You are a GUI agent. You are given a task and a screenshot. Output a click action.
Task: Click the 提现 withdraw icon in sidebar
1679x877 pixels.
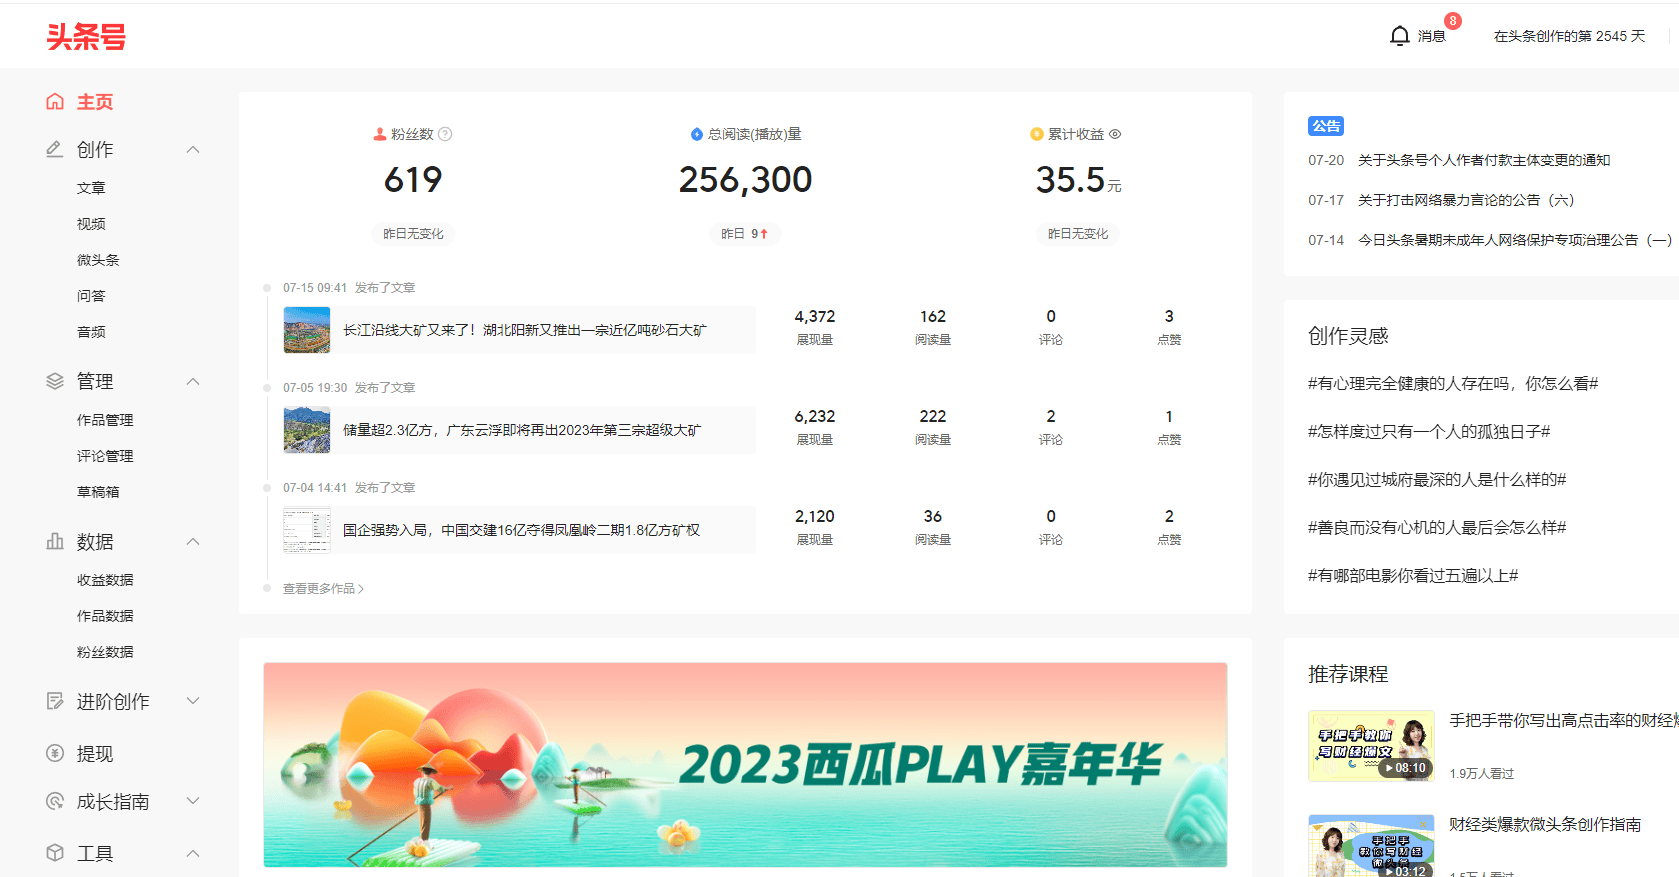[55, 753]
